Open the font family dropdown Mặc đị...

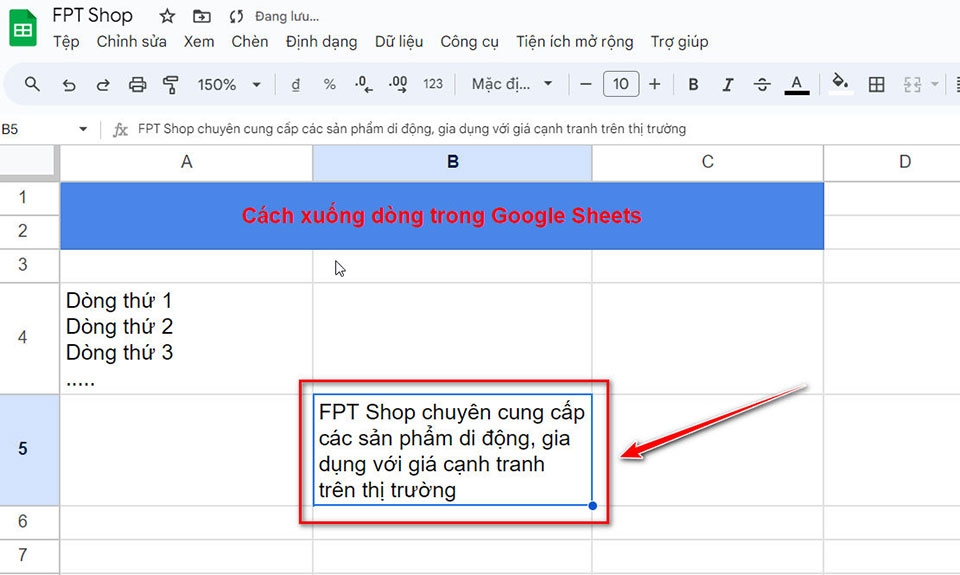pos(511,85)
